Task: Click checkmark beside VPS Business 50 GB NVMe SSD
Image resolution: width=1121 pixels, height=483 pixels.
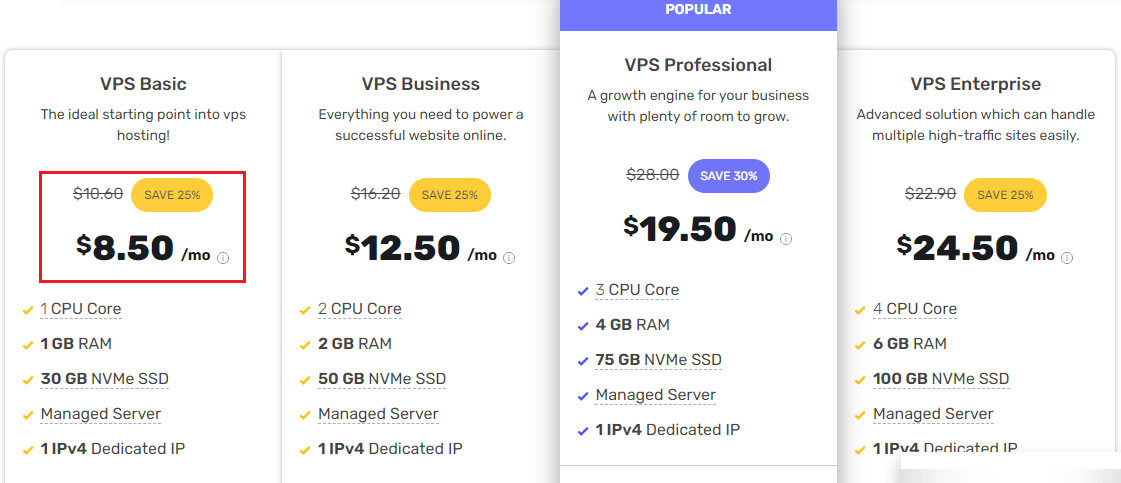Action: (x=305, y=380)
